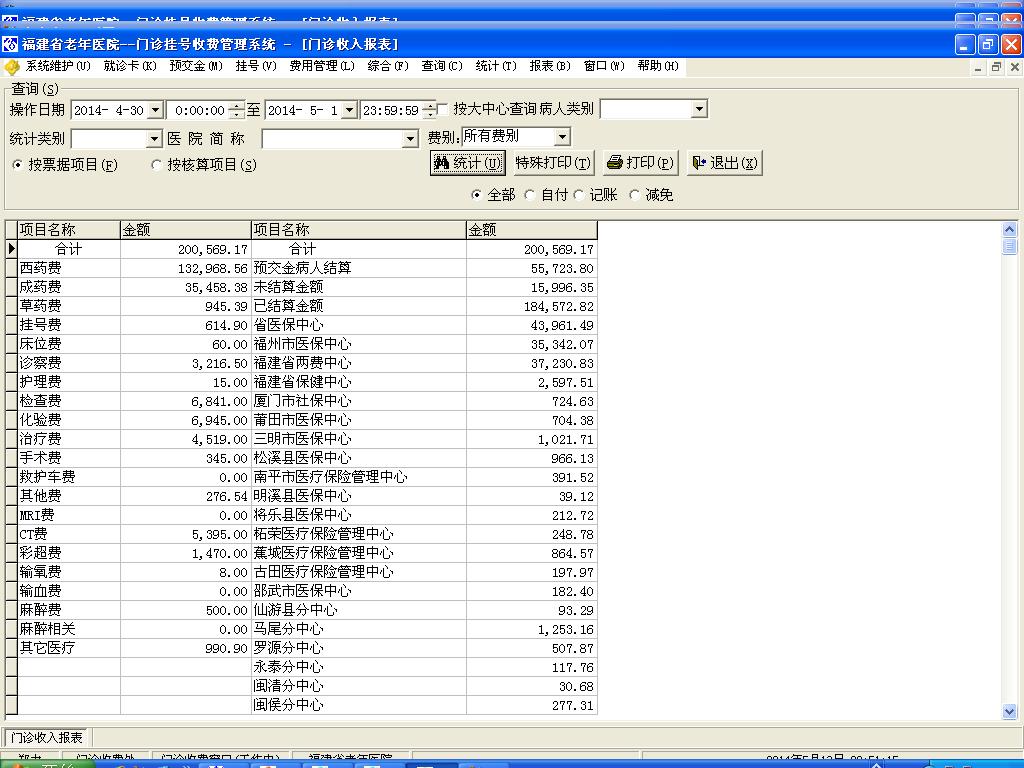Open 查询(C) menu
The height and width of the screenshot is (768, 1024).
pos(441,66)
